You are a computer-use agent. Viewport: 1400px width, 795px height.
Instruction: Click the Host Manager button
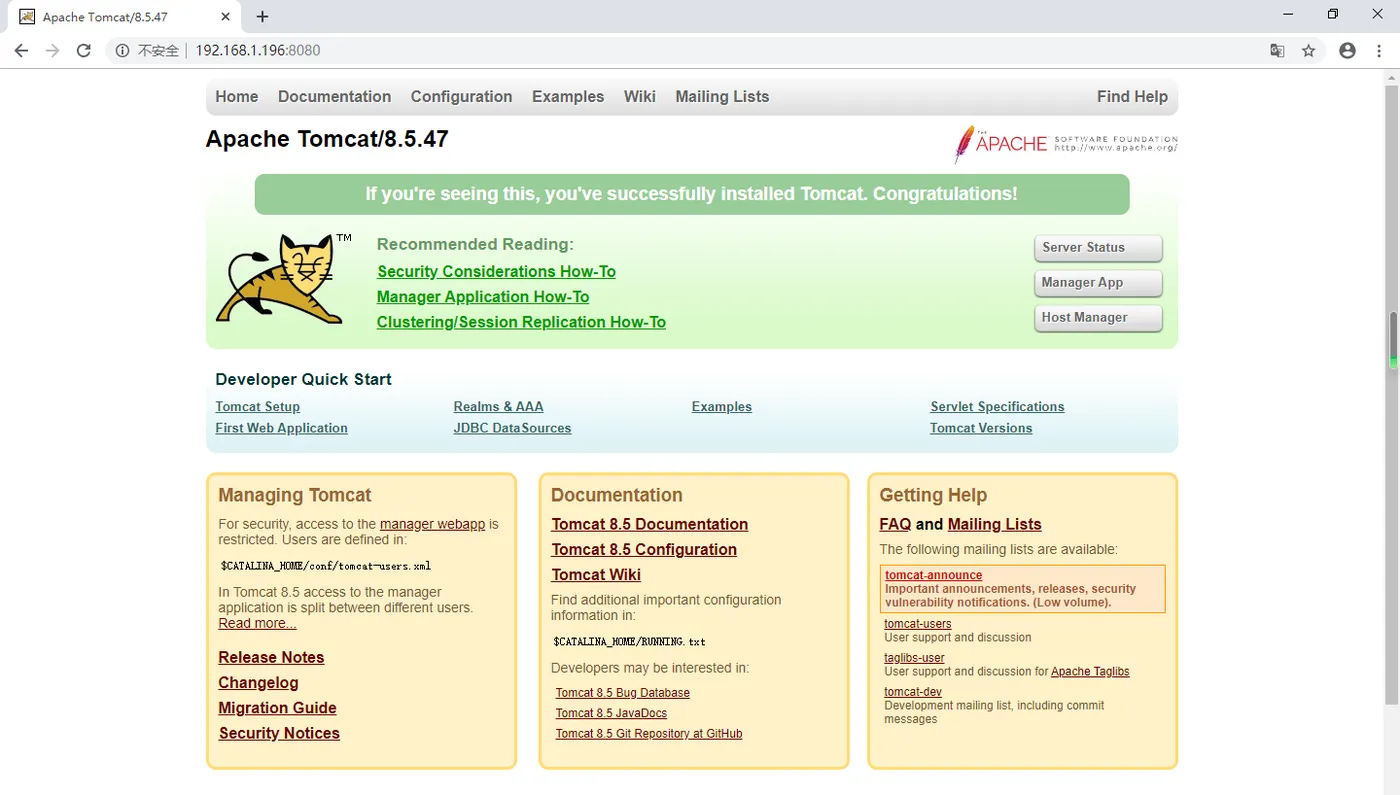[1098, 318]
